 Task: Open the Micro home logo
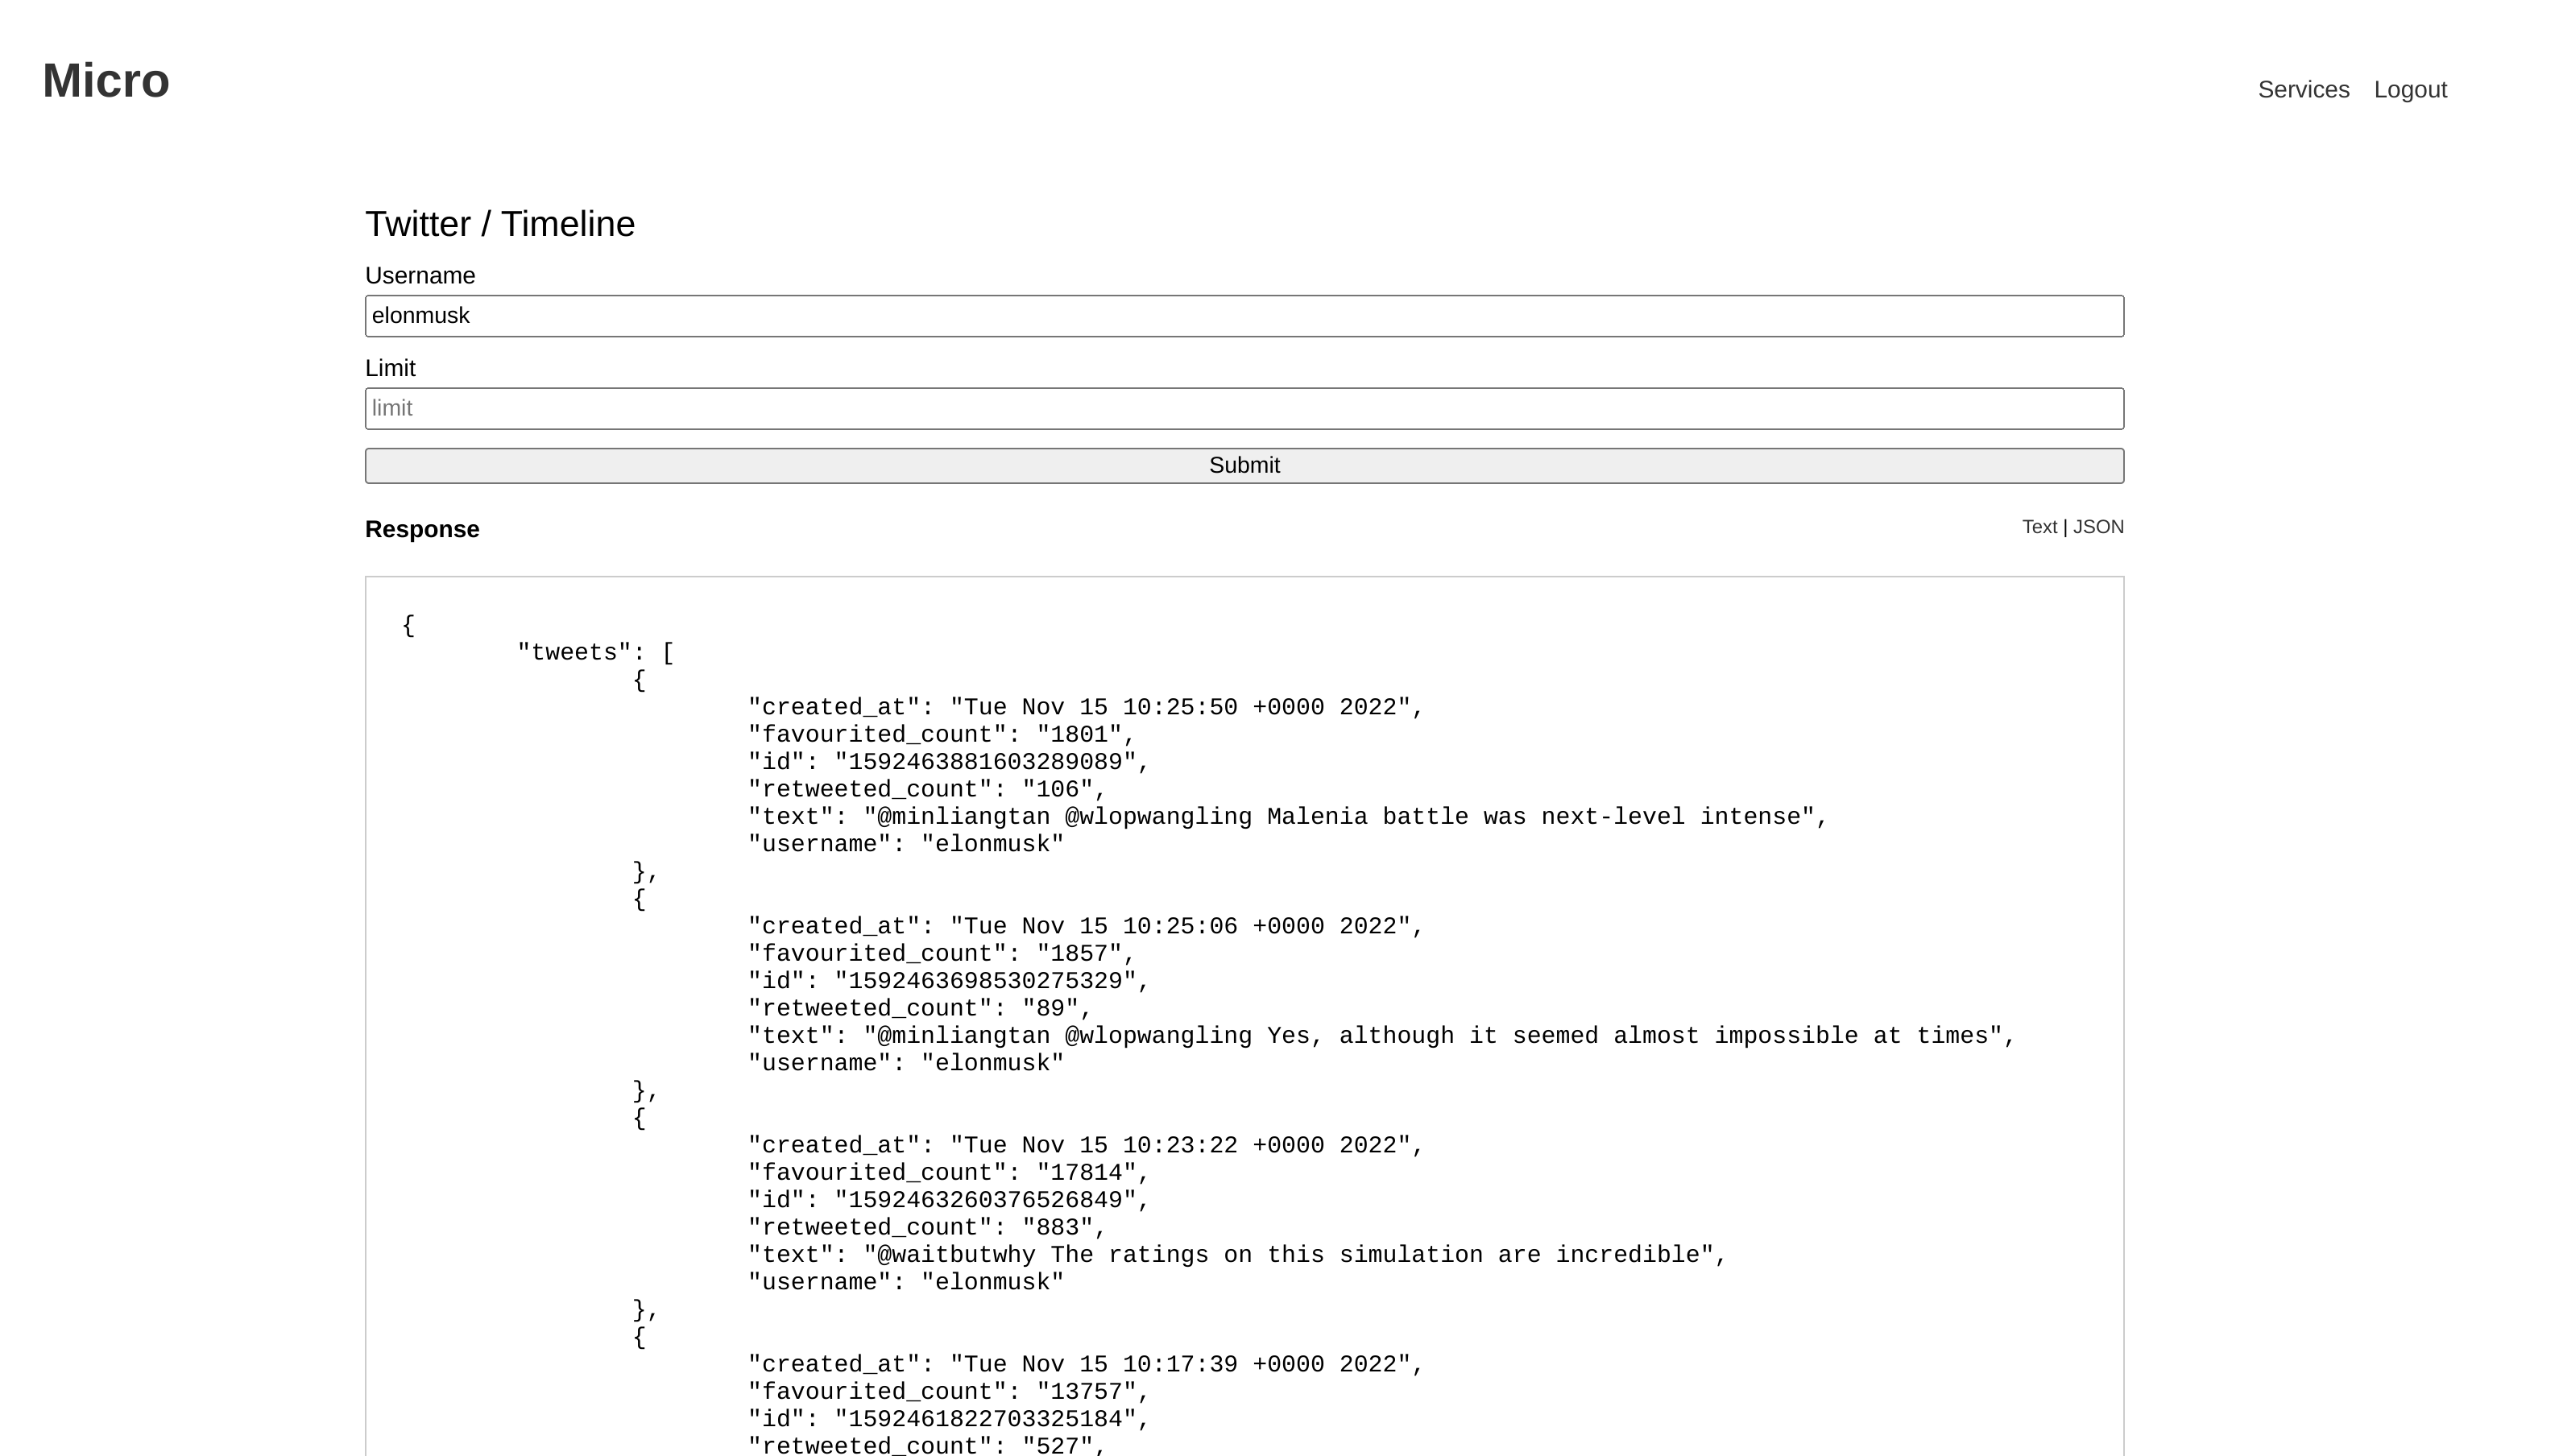coord(106,81)
